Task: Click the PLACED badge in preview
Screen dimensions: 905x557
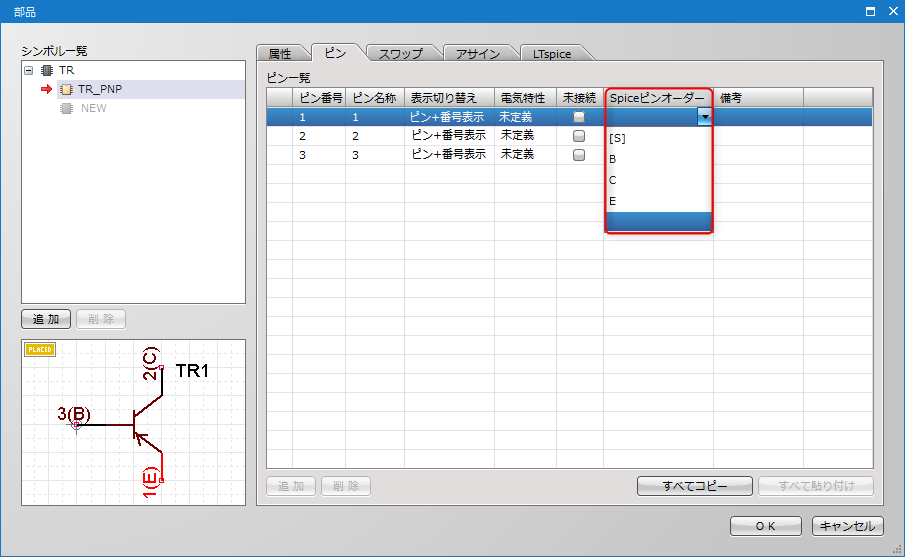Action: [x=40, y=349]
